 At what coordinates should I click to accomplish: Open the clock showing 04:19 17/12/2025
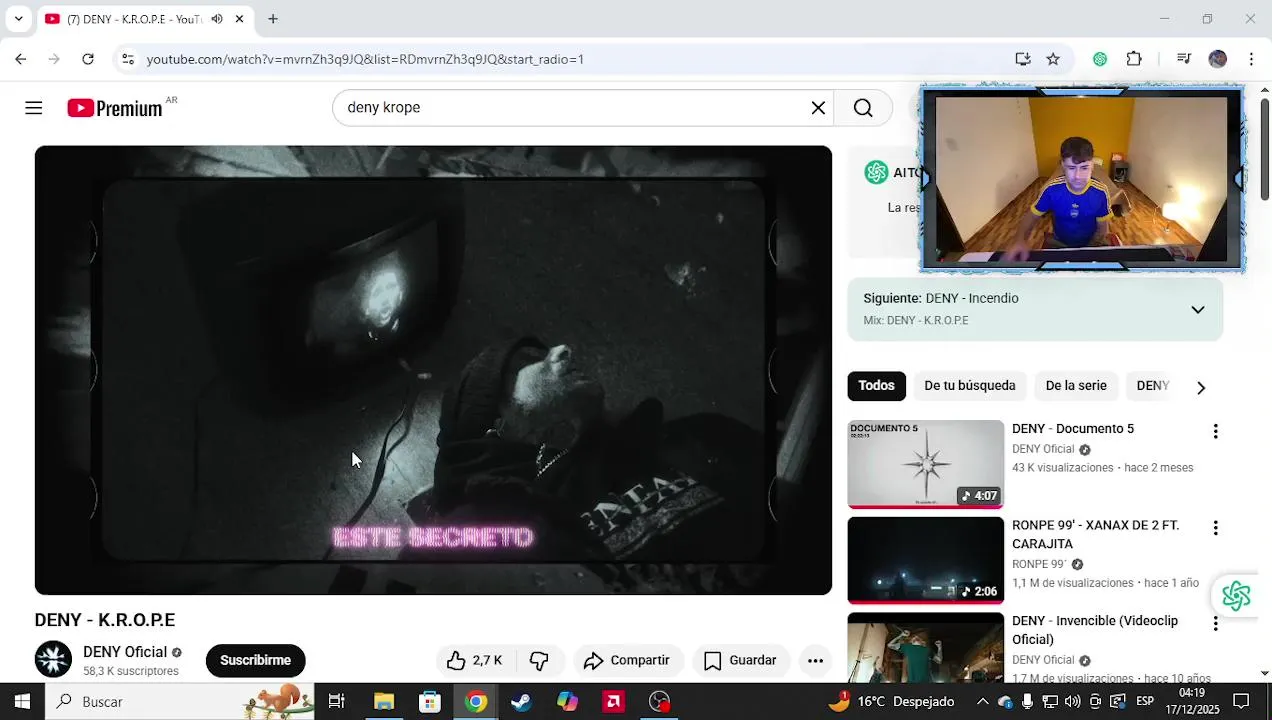coord(1192,701)
